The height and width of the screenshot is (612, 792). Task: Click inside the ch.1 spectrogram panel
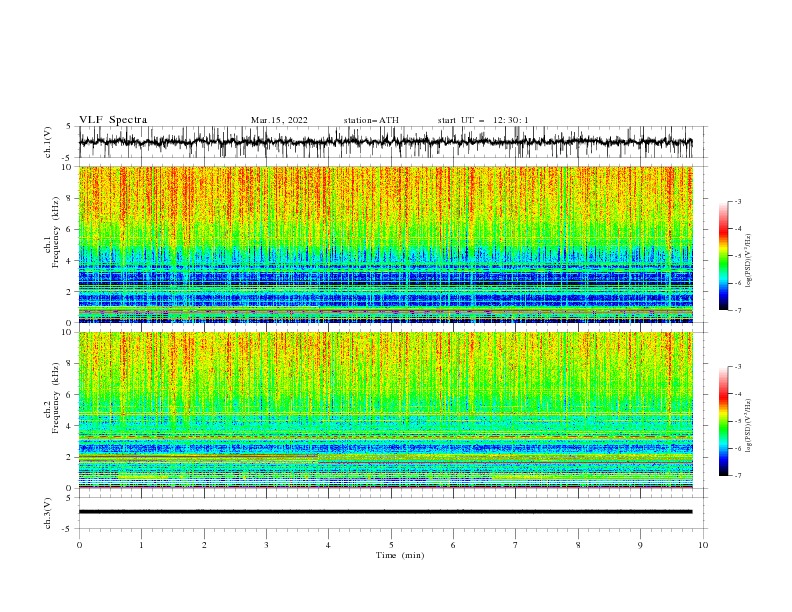[x=385, y=244]
